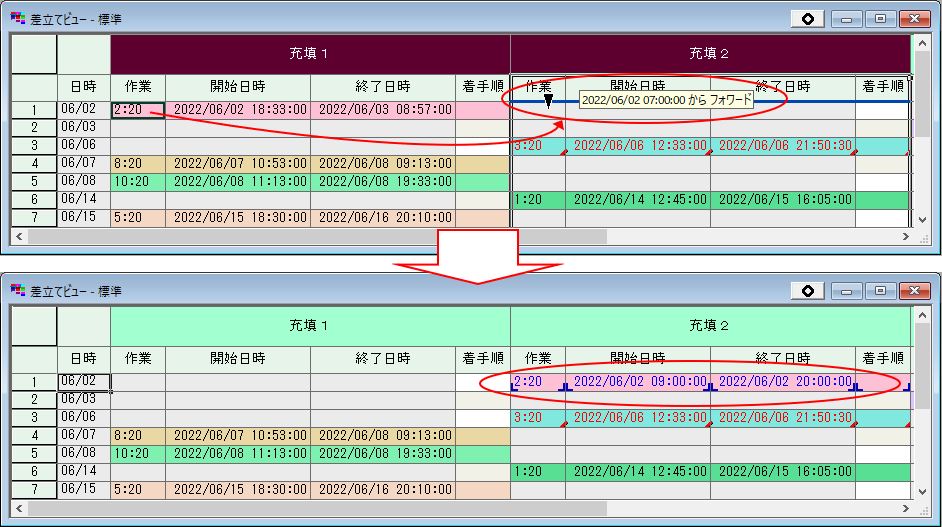Image resolution: width=942 pixels, height=527 pixels.
Task: Click down arrow of lower window vertical scrollbar
Action: pos(923,492)
